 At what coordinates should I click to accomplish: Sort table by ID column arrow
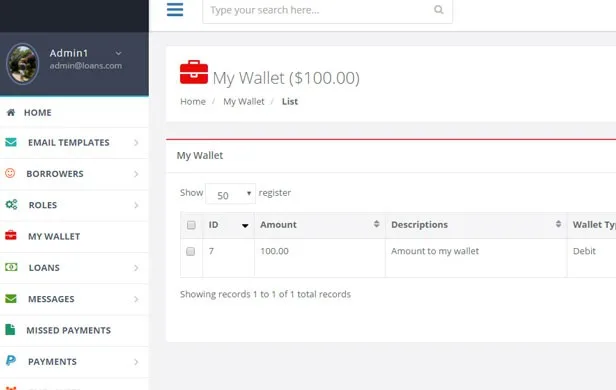pyautogui.click(x=245, y=225)
